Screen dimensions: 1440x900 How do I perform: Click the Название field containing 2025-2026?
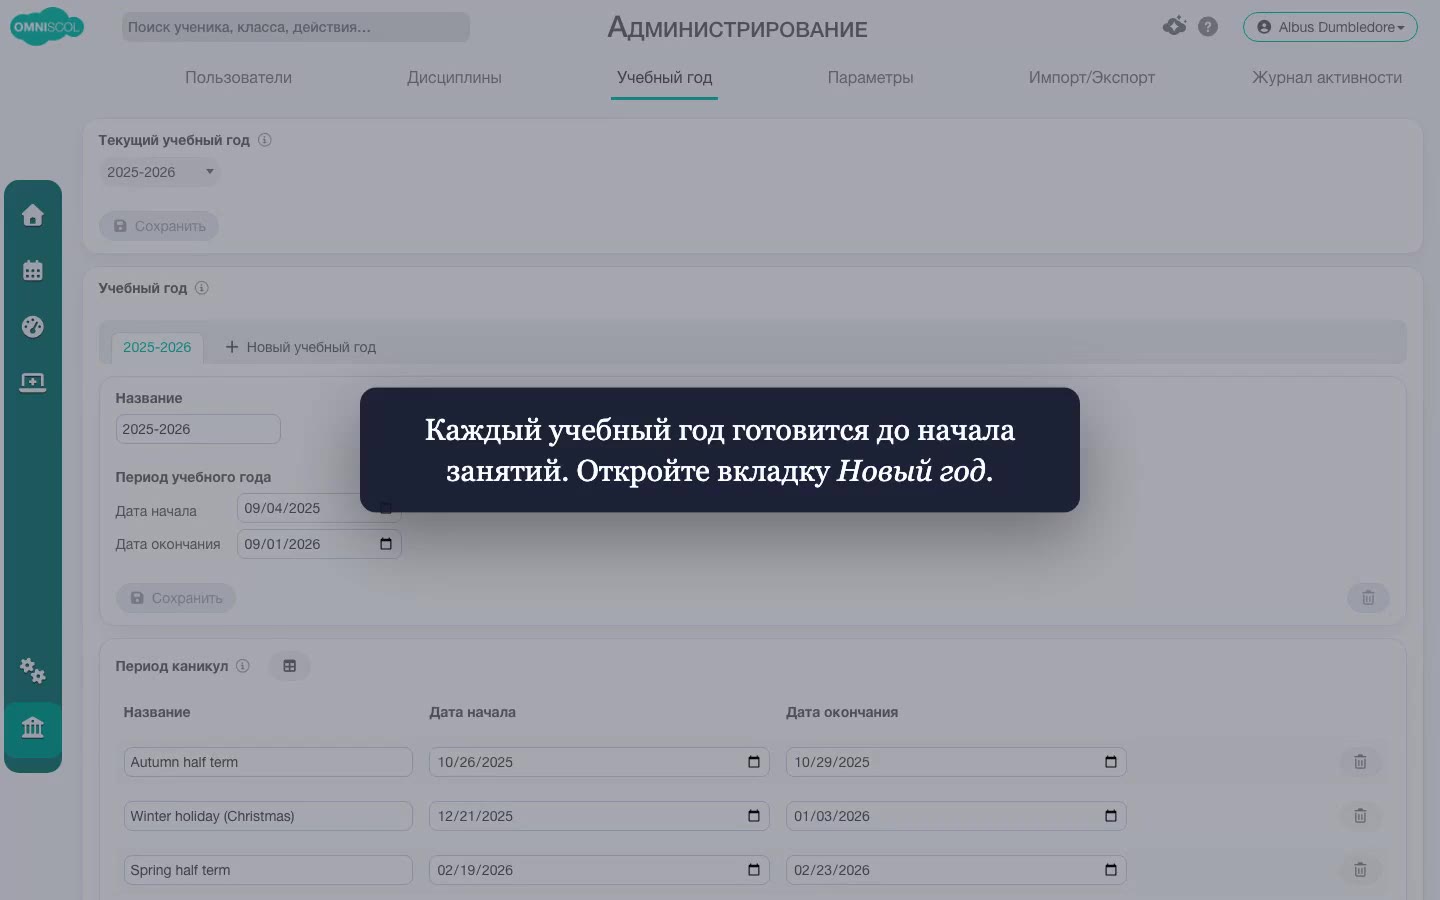[198, 429]
